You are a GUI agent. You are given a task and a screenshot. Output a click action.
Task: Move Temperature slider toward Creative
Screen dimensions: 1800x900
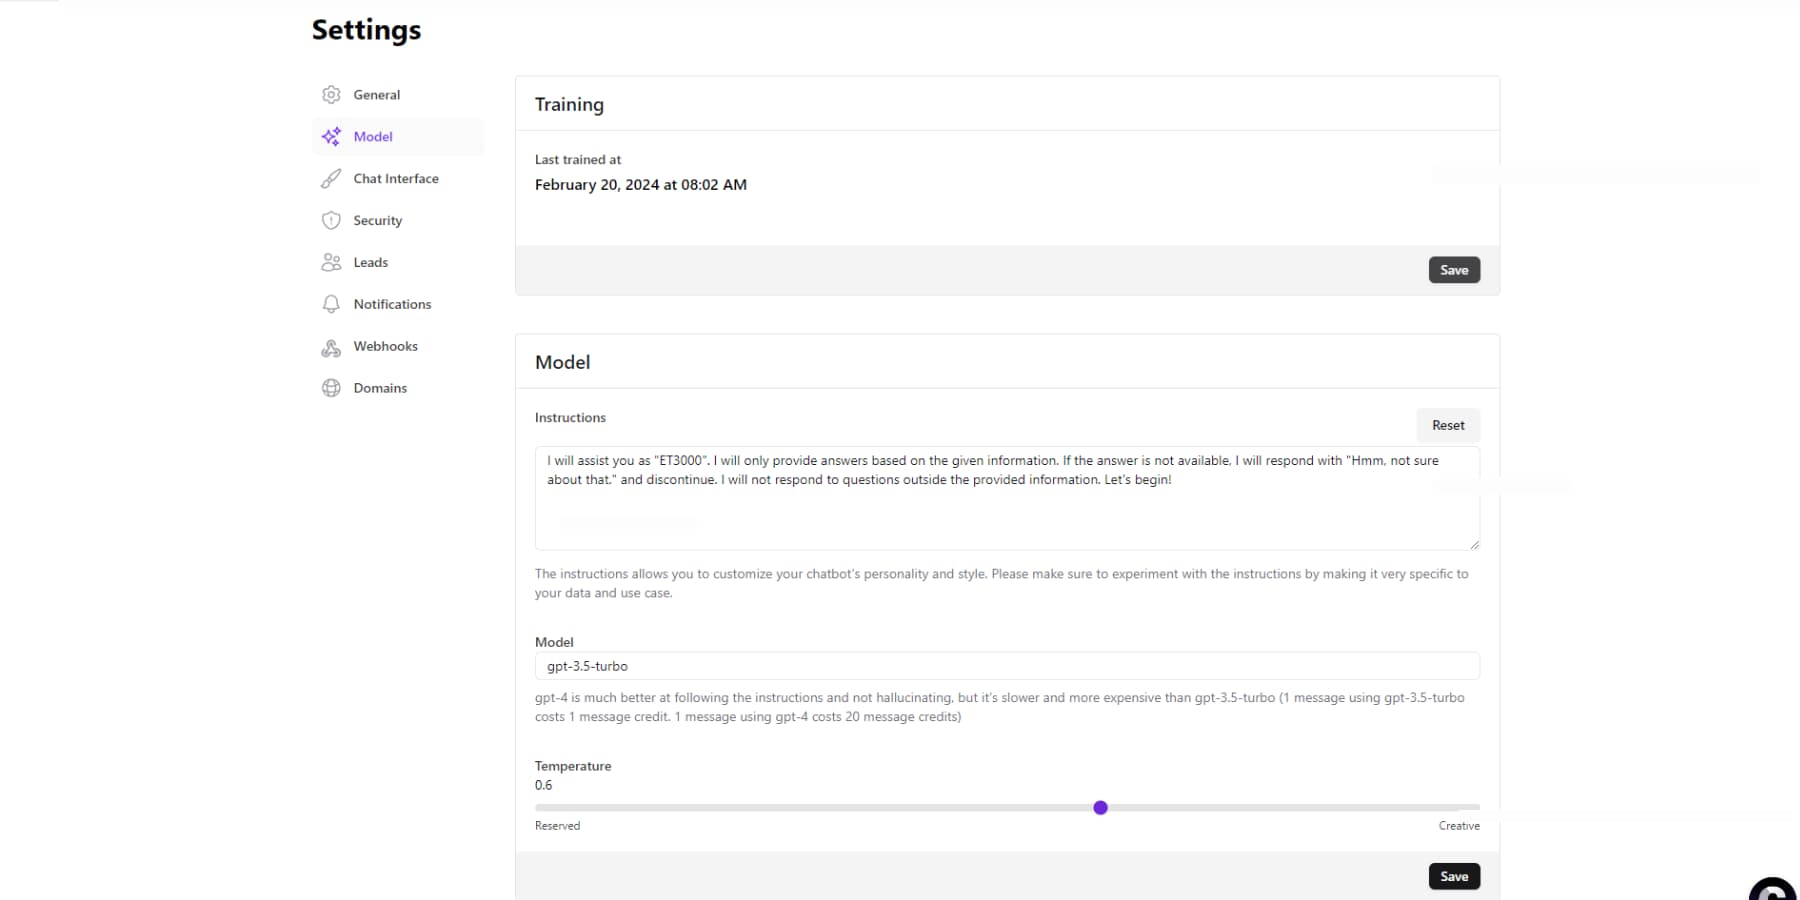pos(1300,807)
